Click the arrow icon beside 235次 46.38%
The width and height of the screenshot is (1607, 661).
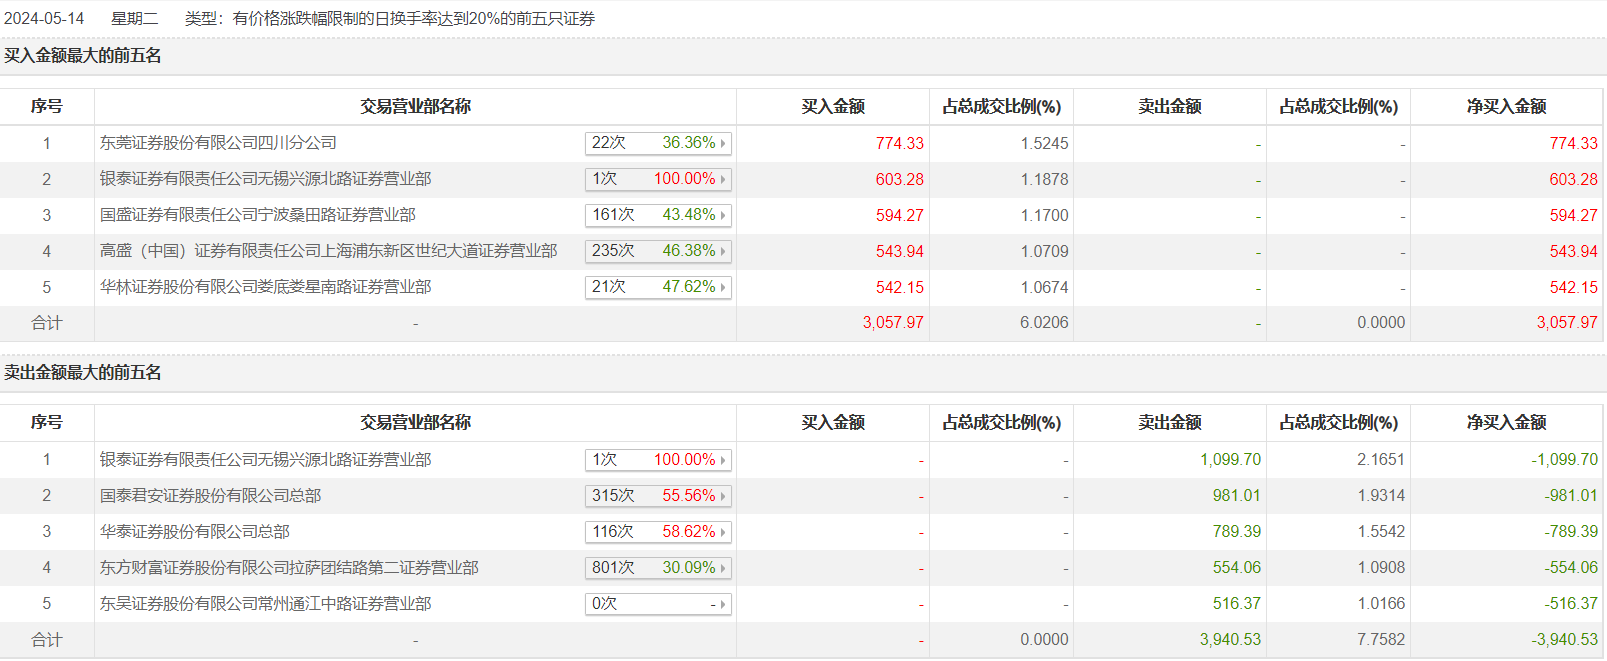tap(723, 252)
